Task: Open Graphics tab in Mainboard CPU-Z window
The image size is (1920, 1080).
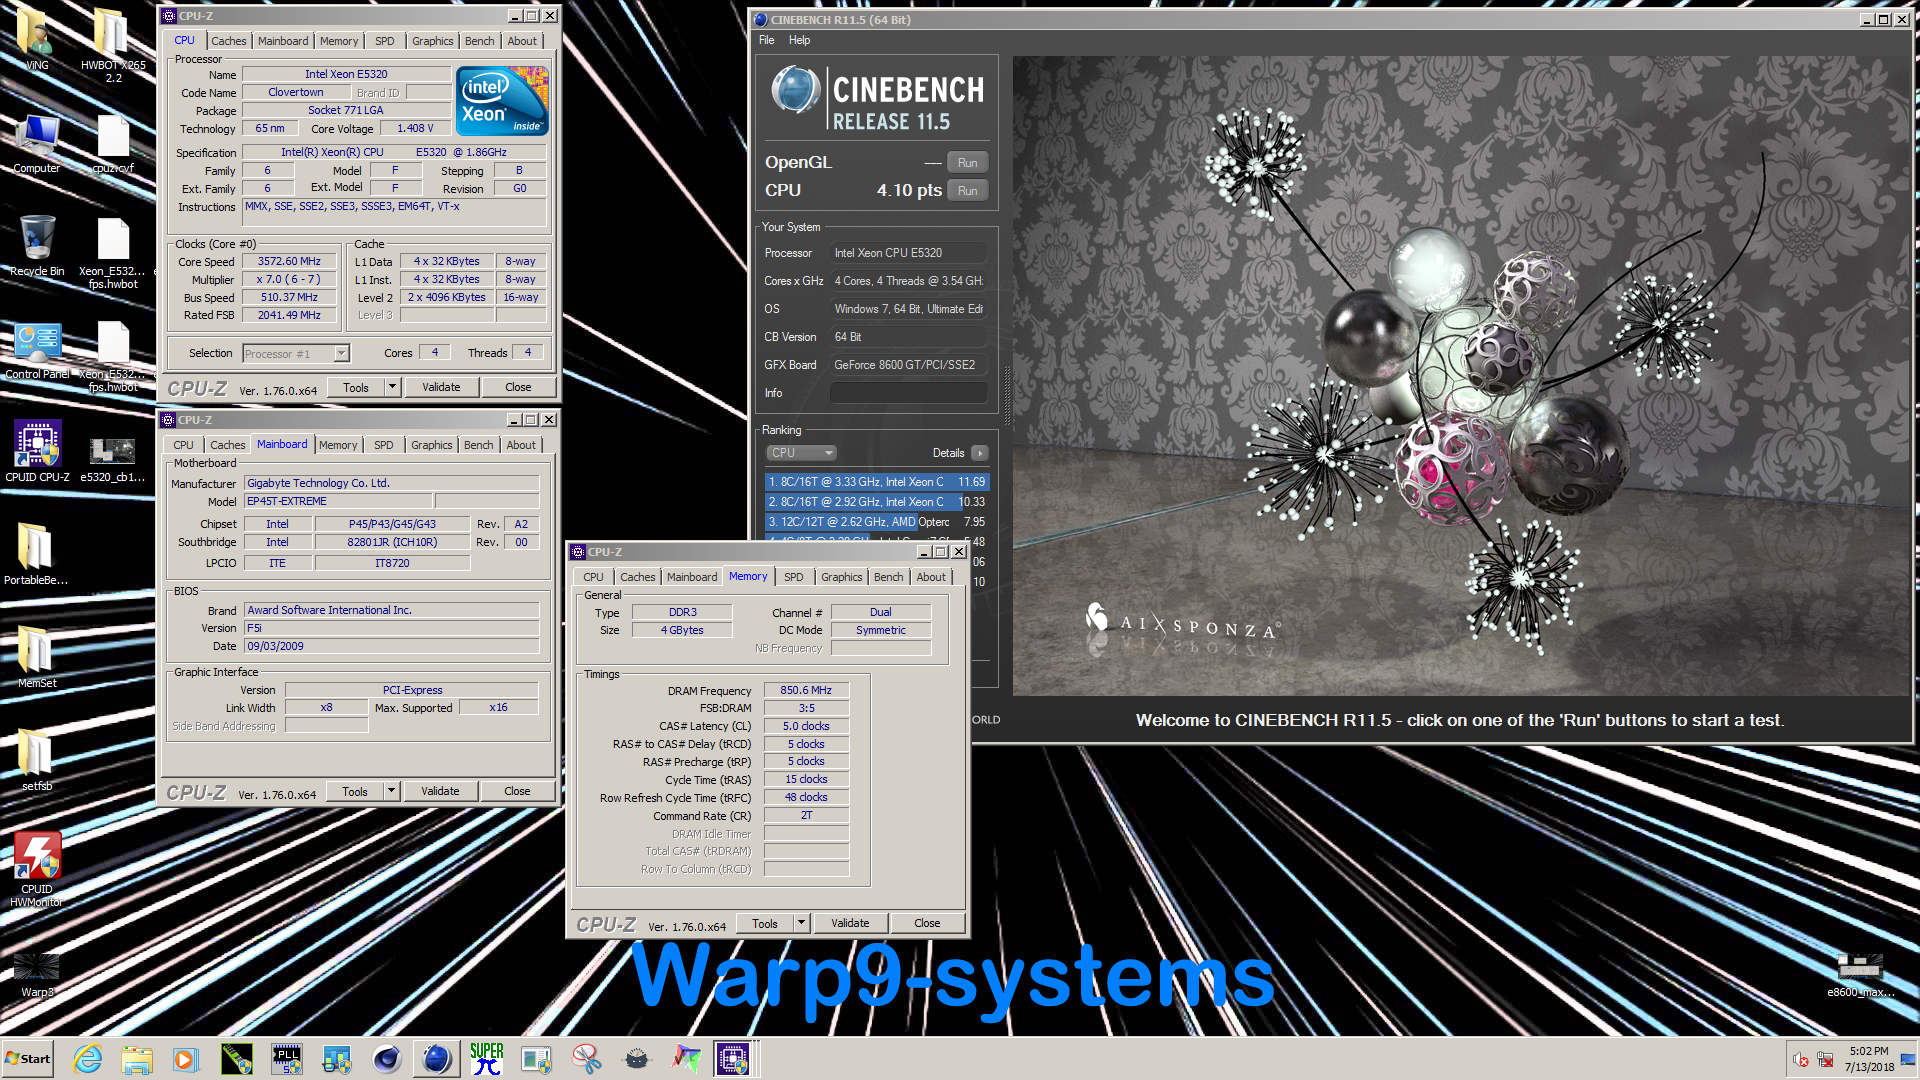Action: click(432, 445)
